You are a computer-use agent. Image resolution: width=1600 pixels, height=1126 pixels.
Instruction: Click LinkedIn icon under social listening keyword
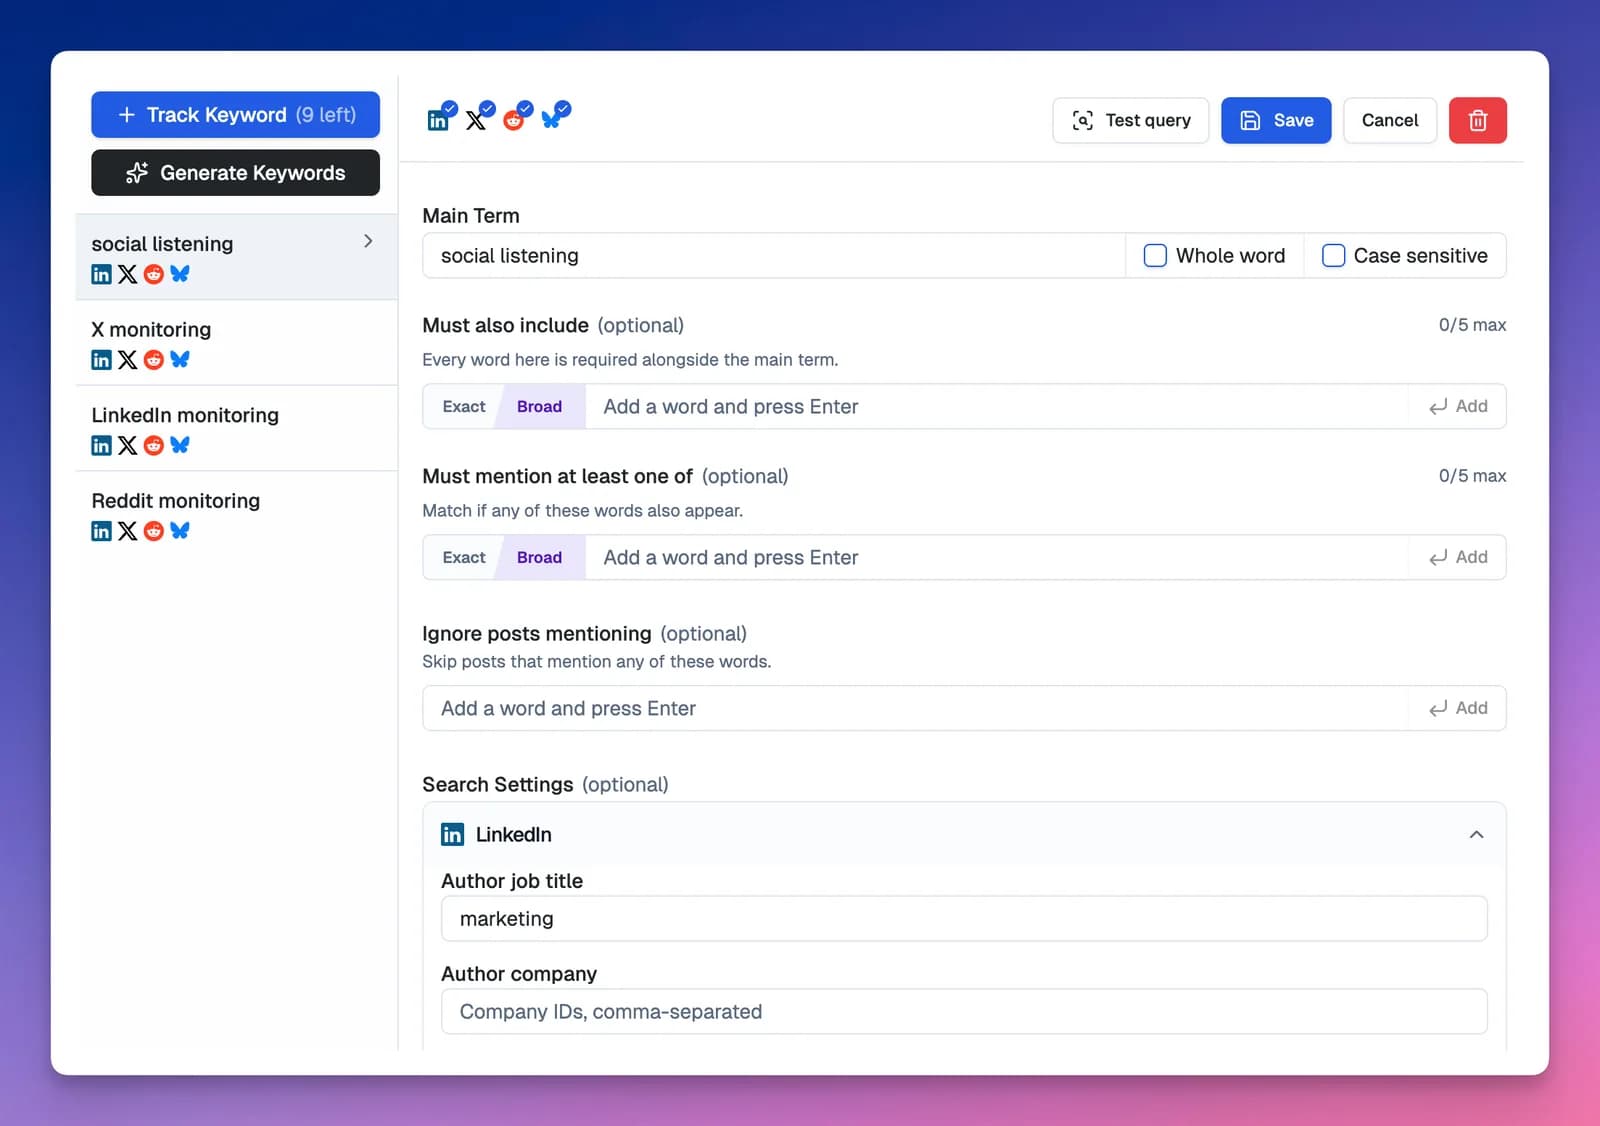click(x=101, y=274)
